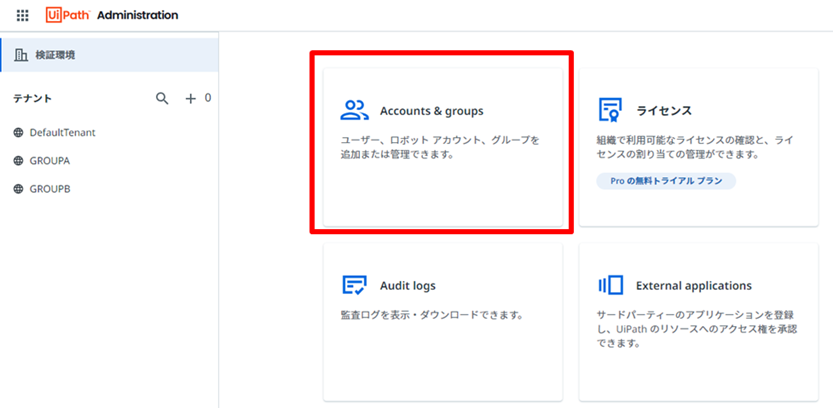Click the Audit logs checklist icon
Image resolution: width=833 pixels, height=408 pixels.
click(354, 285)
